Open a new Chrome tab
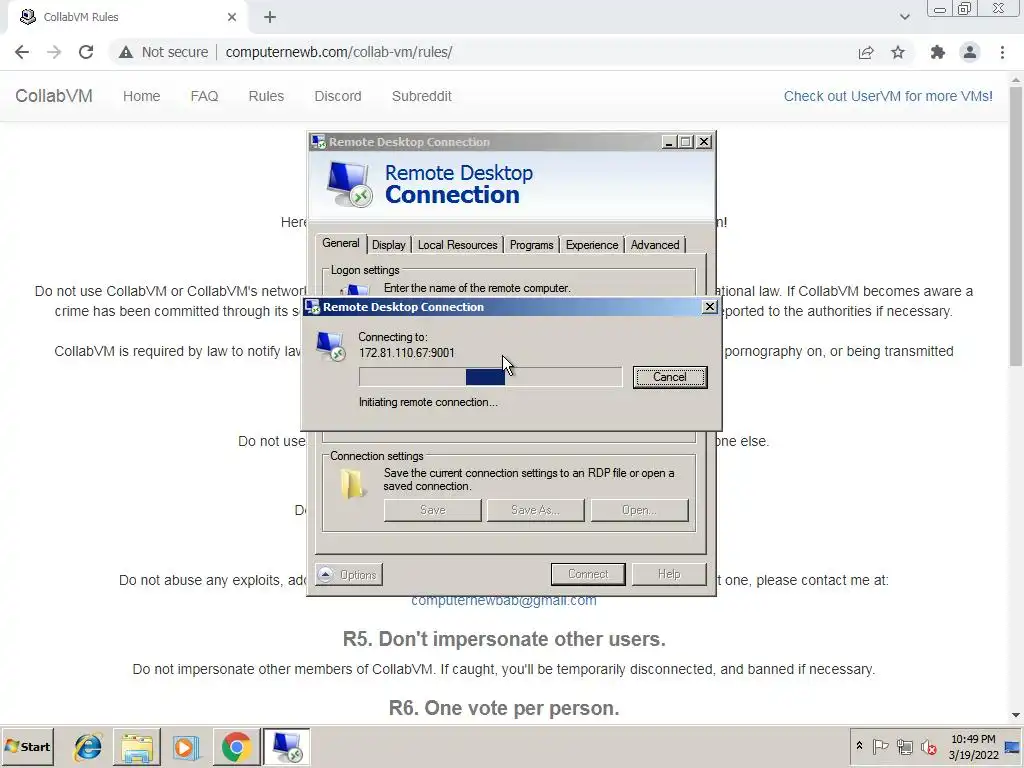Viewport: 1024px width, 768px height. (270, 17)
